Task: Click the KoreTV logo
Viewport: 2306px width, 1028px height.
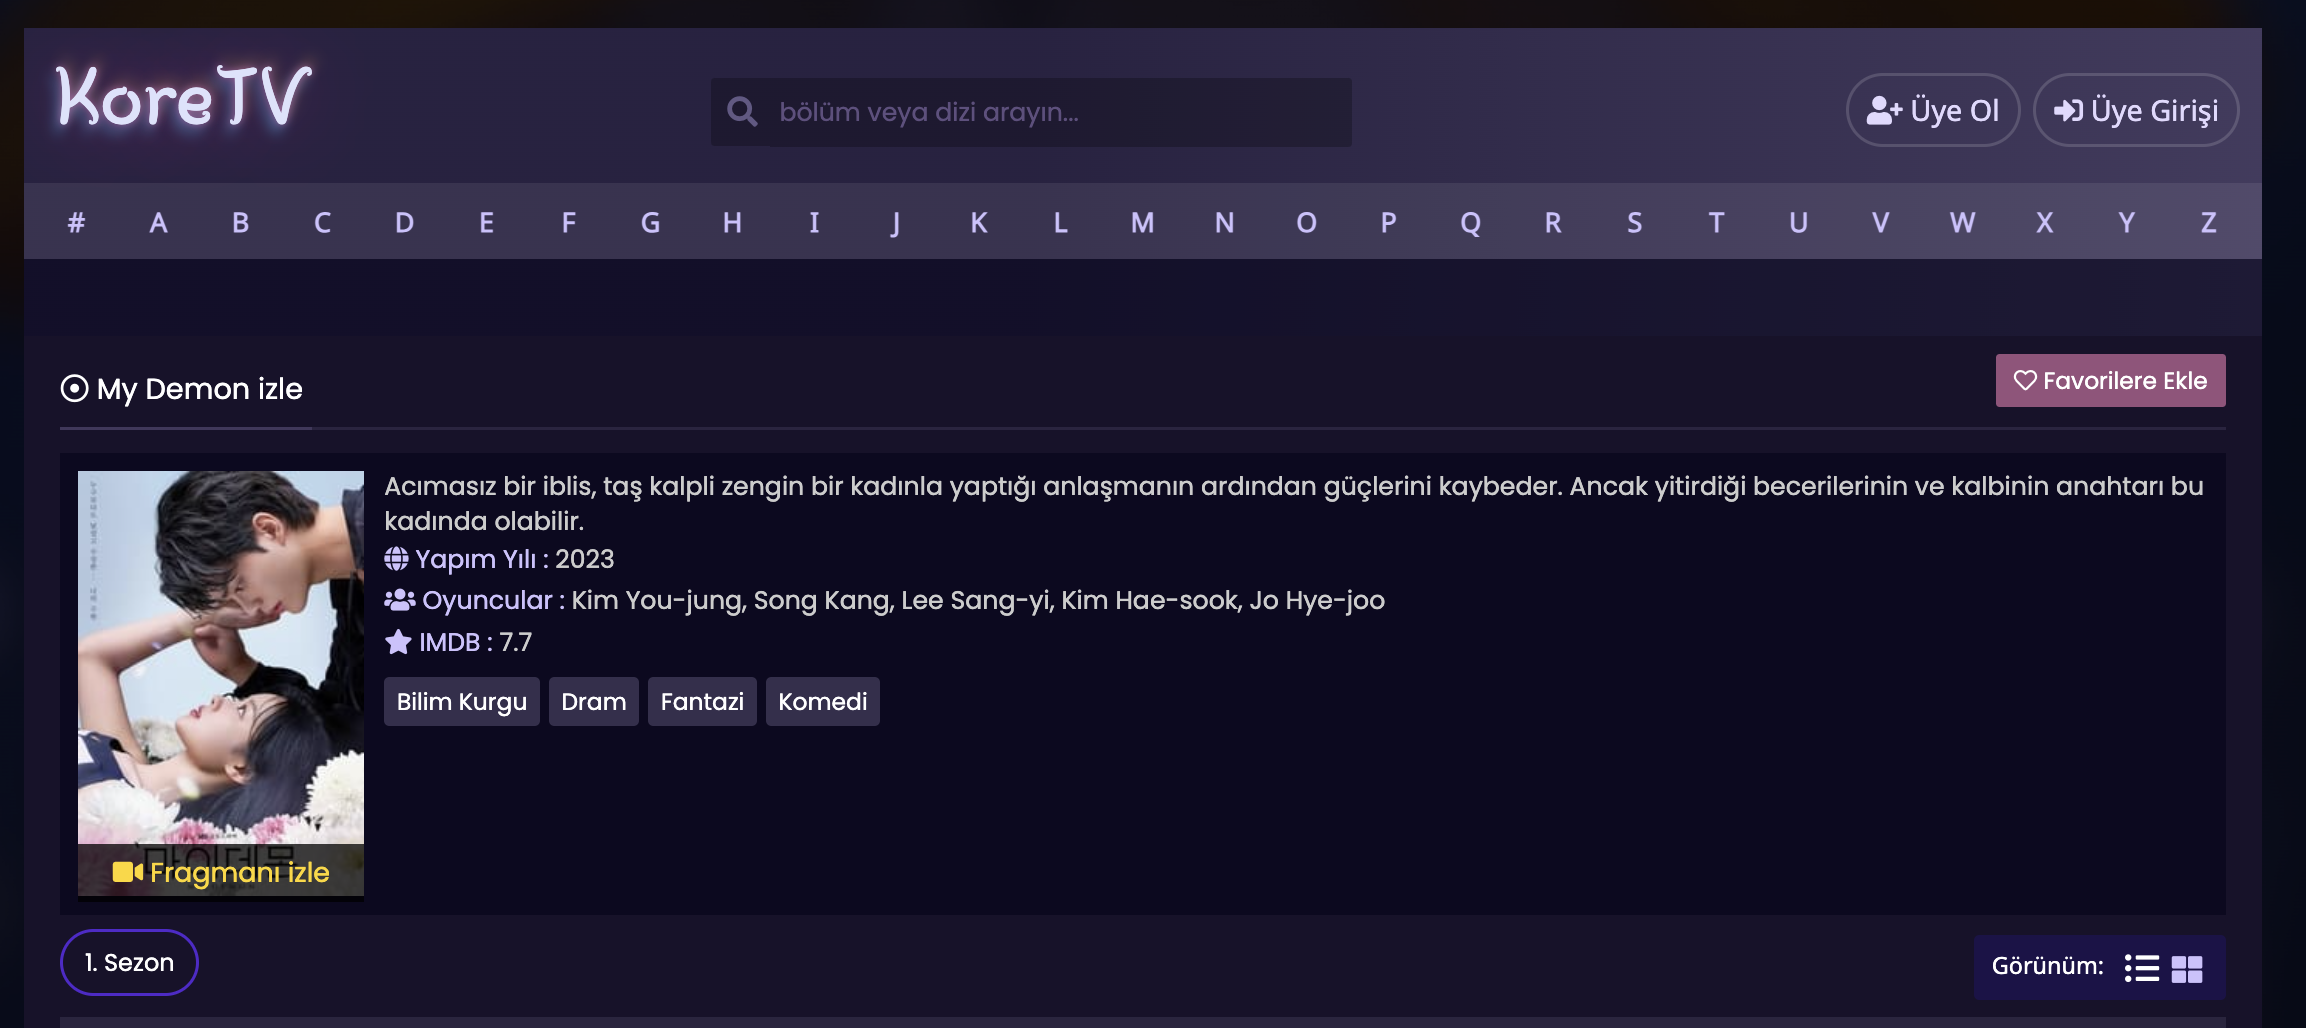Action: [184, 98]
